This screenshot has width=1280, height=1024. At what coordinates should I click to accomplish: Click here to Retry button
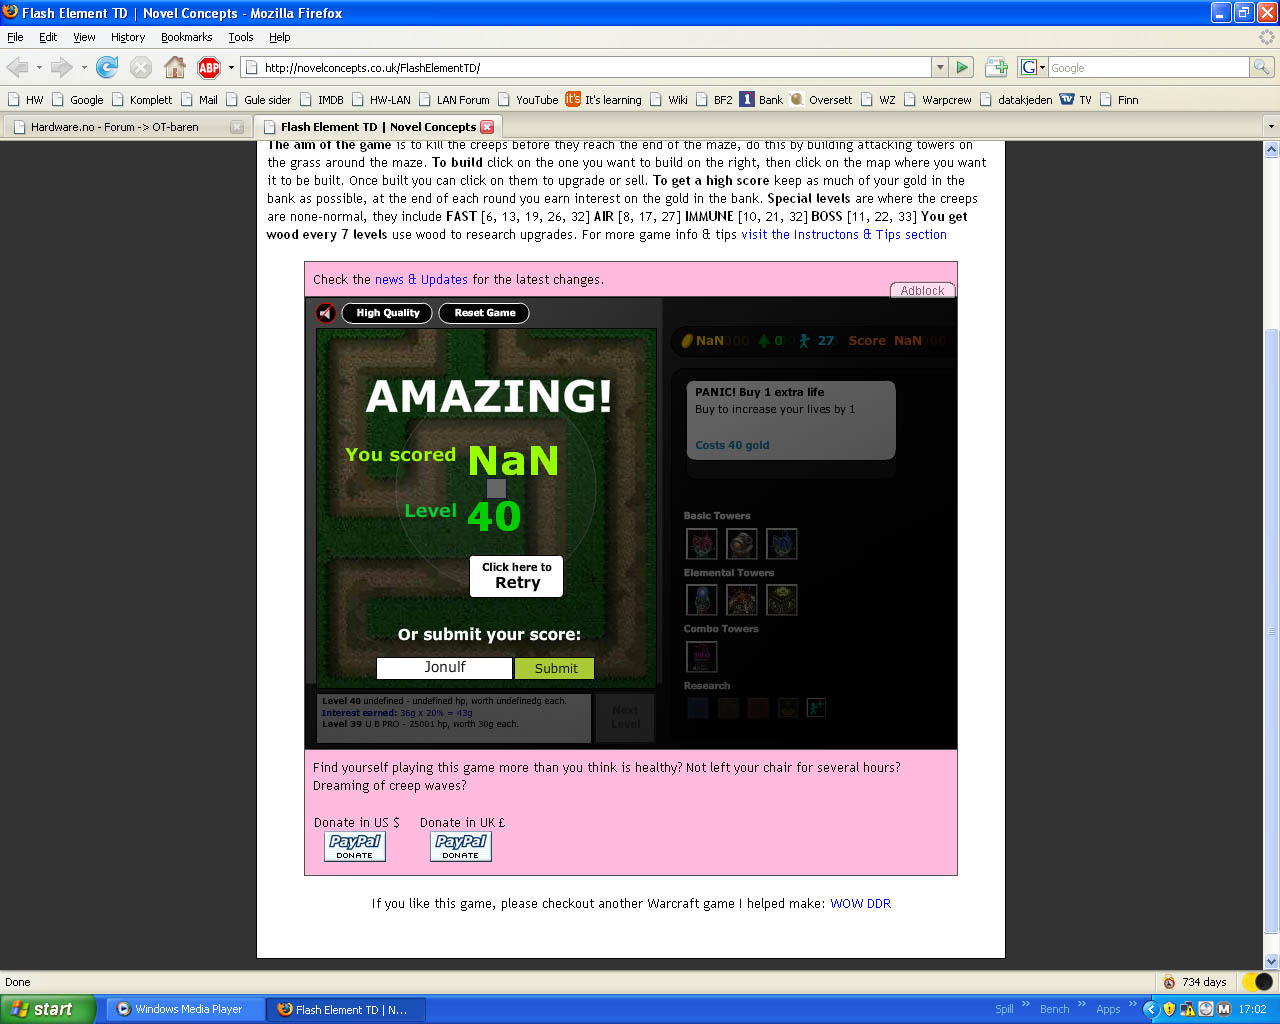[x=517, y=576]
